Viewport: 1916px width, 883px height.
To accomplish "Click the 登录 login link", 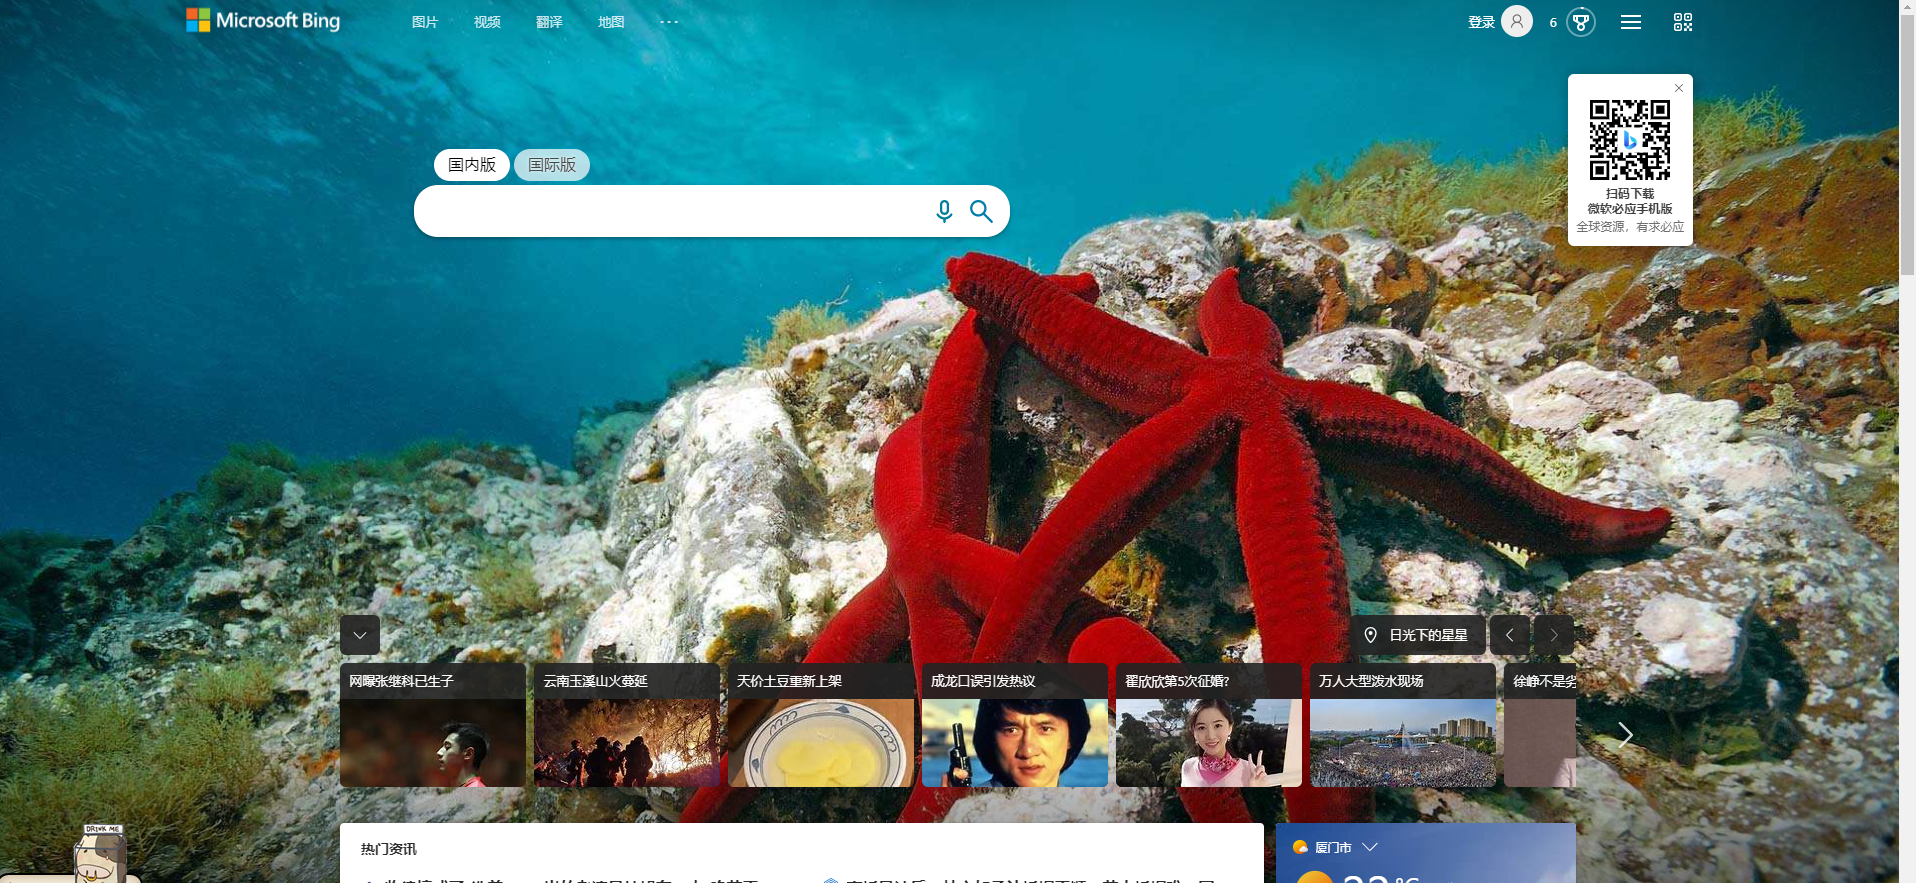I will [1480, 22].
